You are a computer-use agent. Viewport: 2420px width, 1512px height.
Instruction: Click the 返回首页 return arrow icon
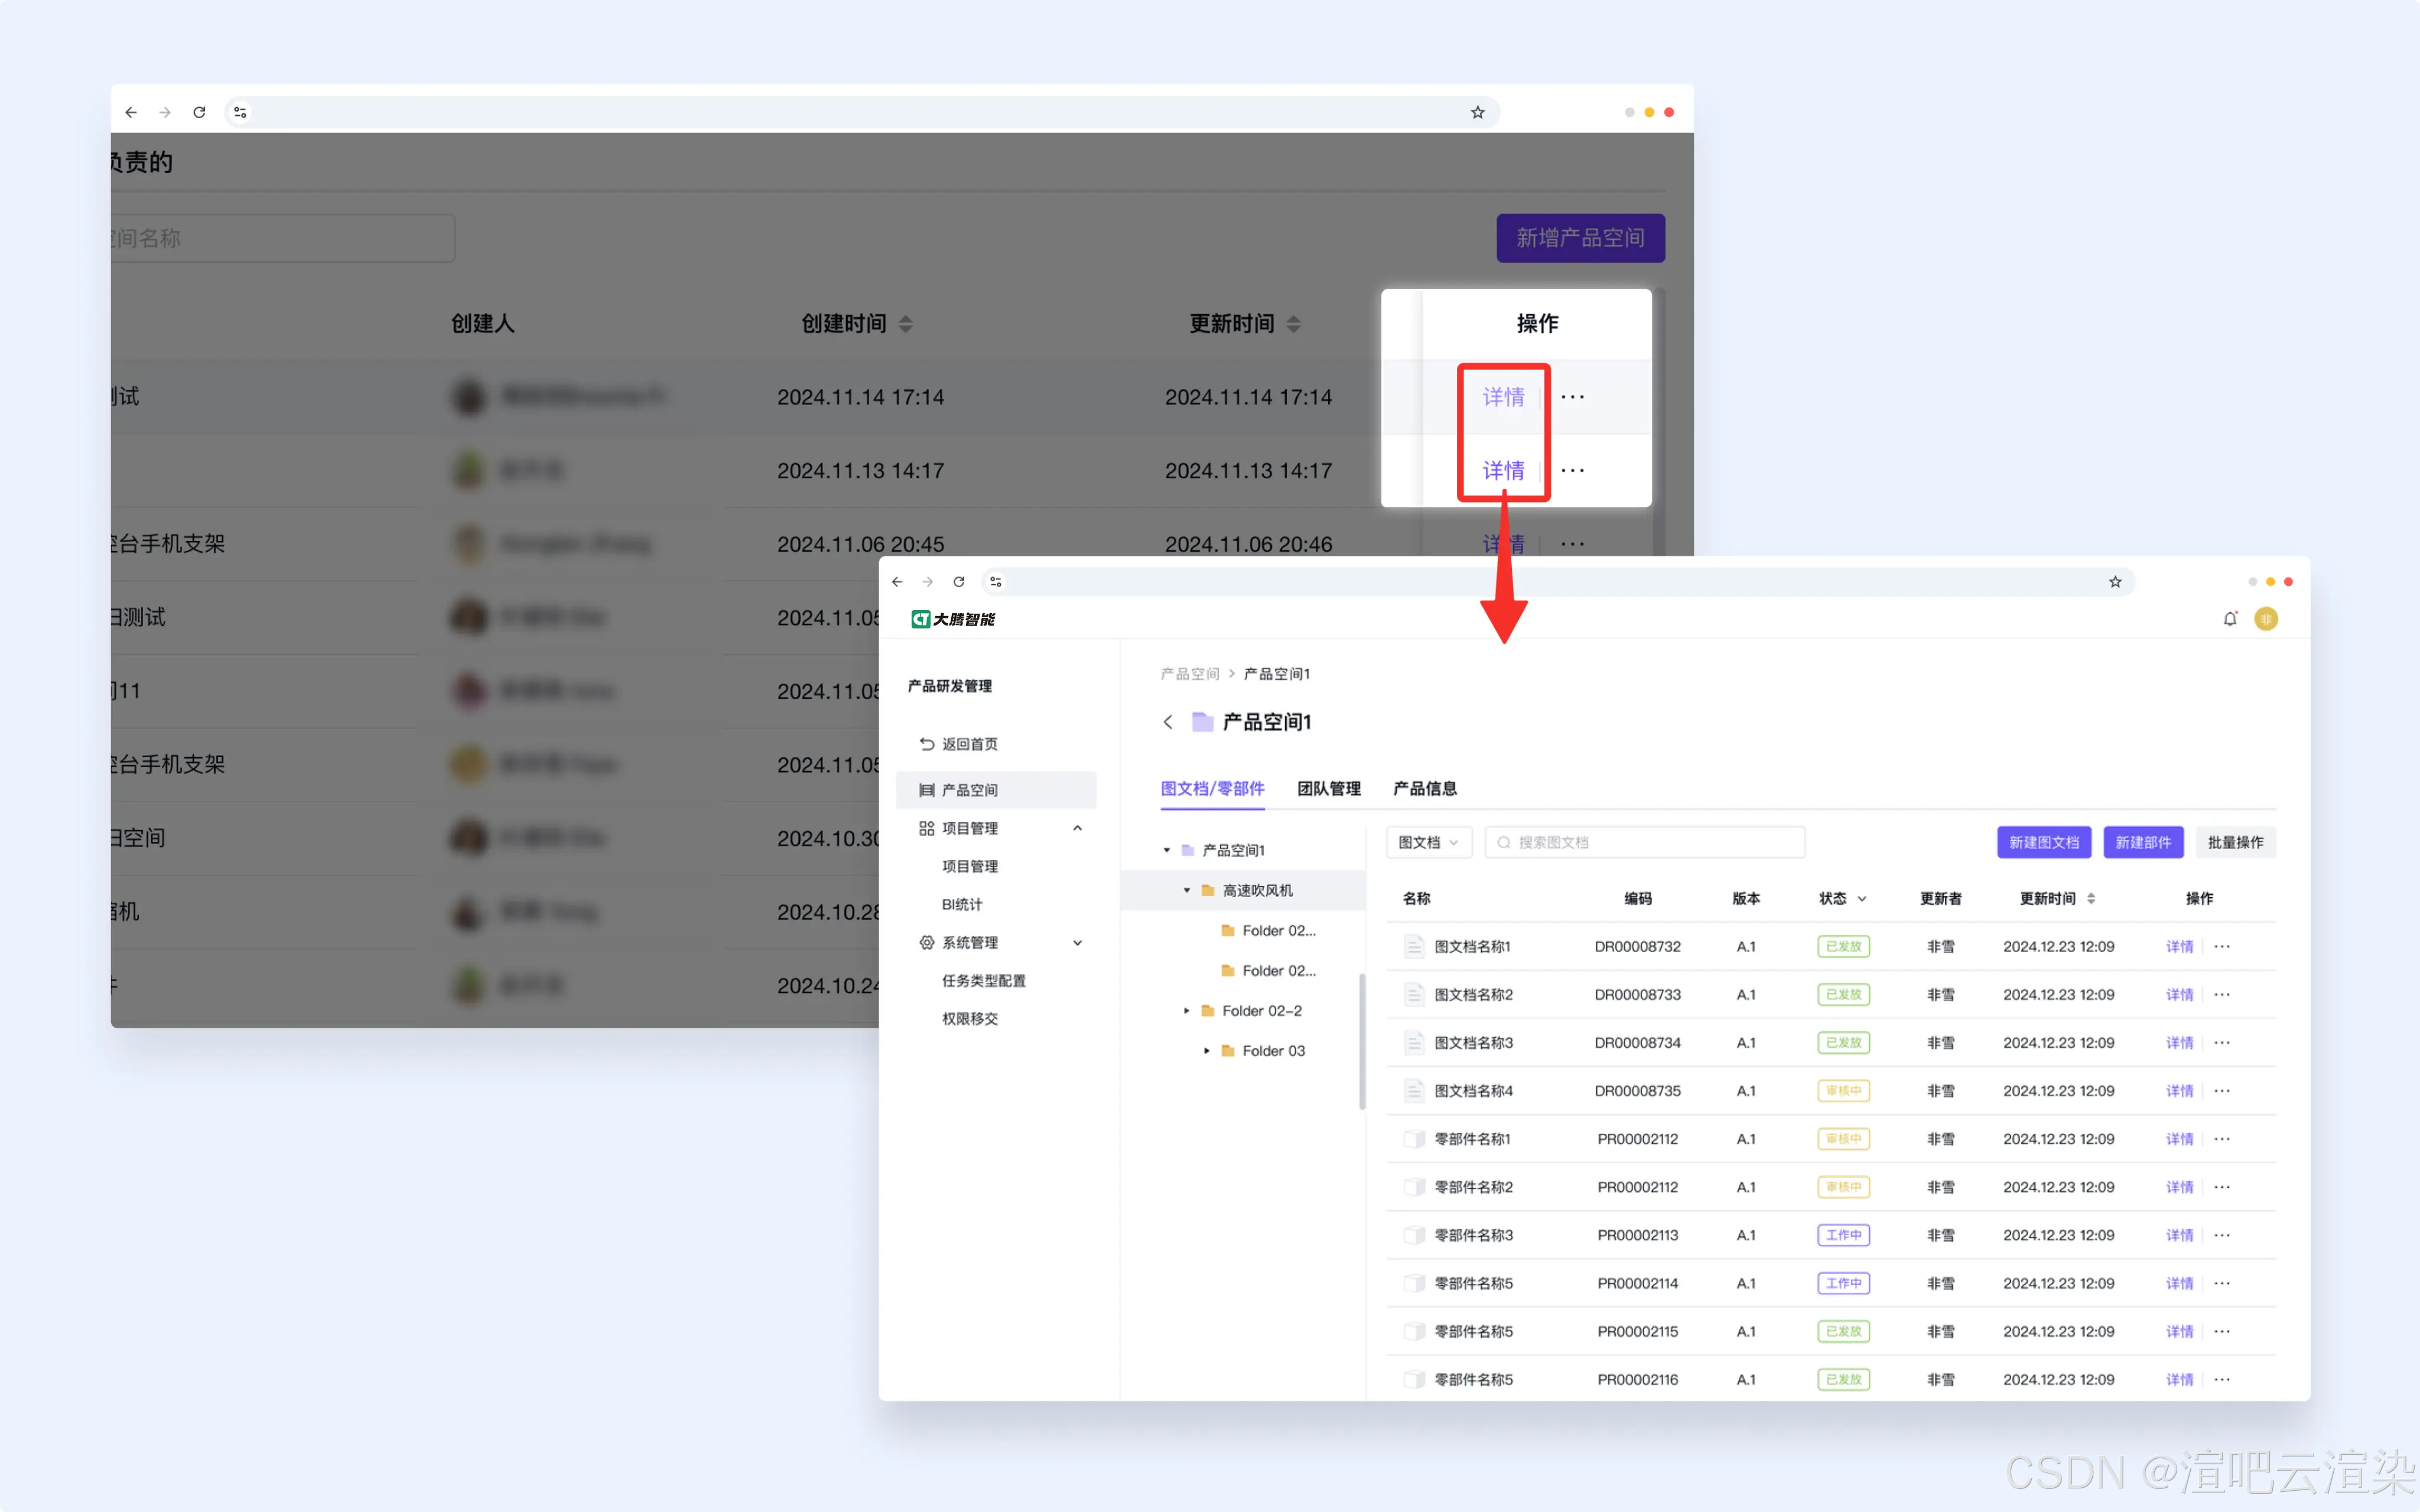click(x=926, y=744)
